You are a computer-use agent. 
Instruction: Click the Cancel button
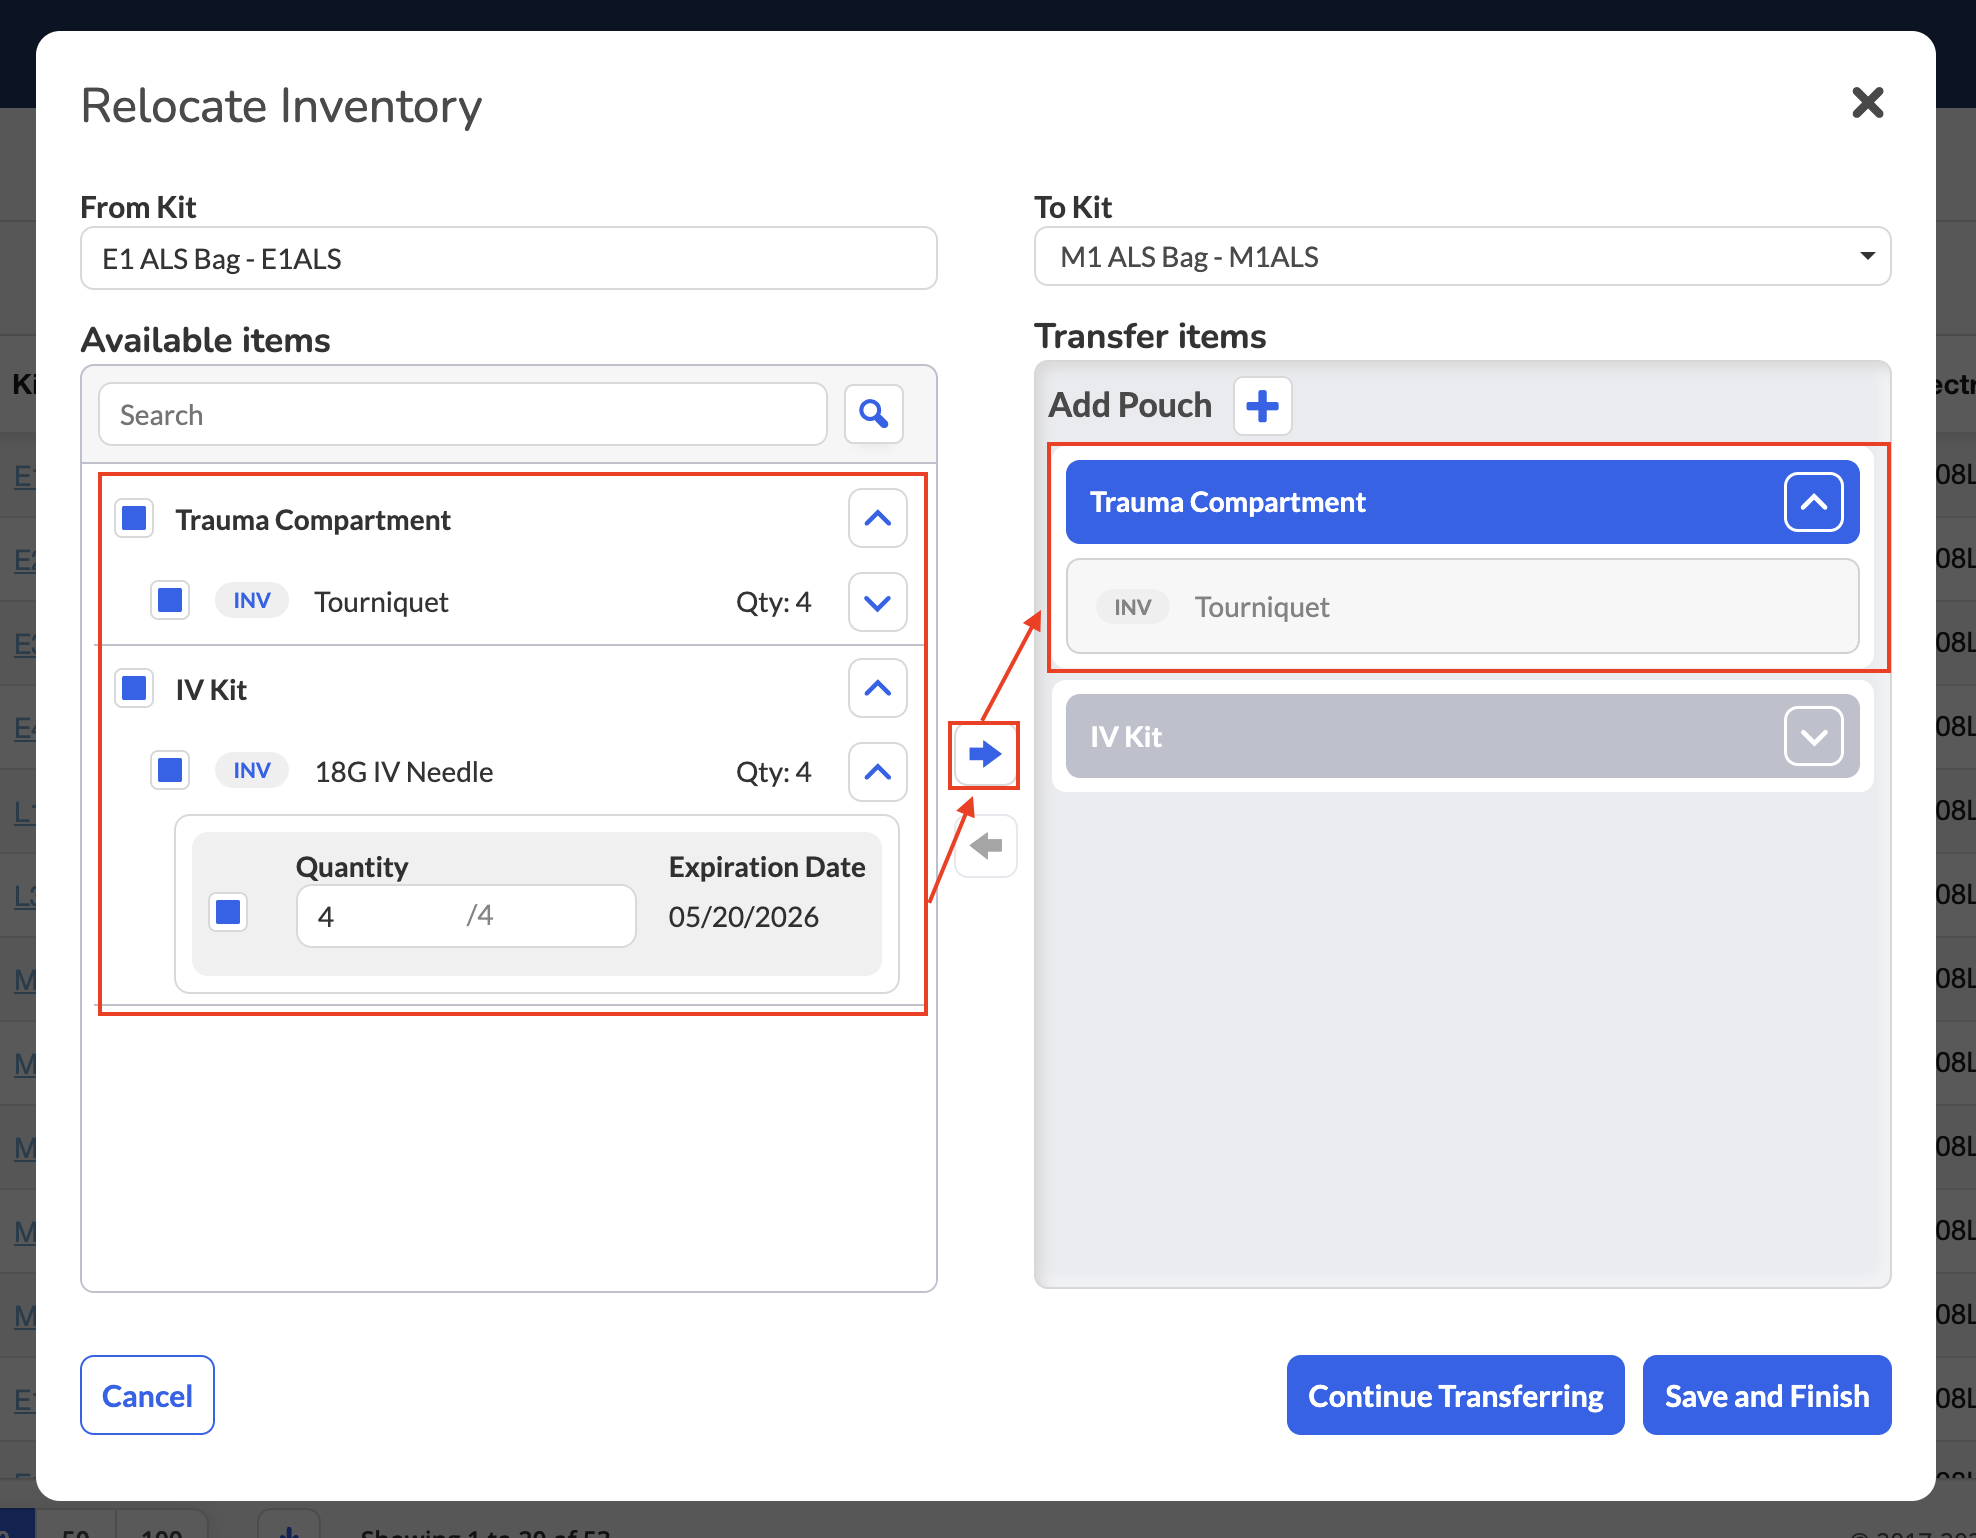147,1395
